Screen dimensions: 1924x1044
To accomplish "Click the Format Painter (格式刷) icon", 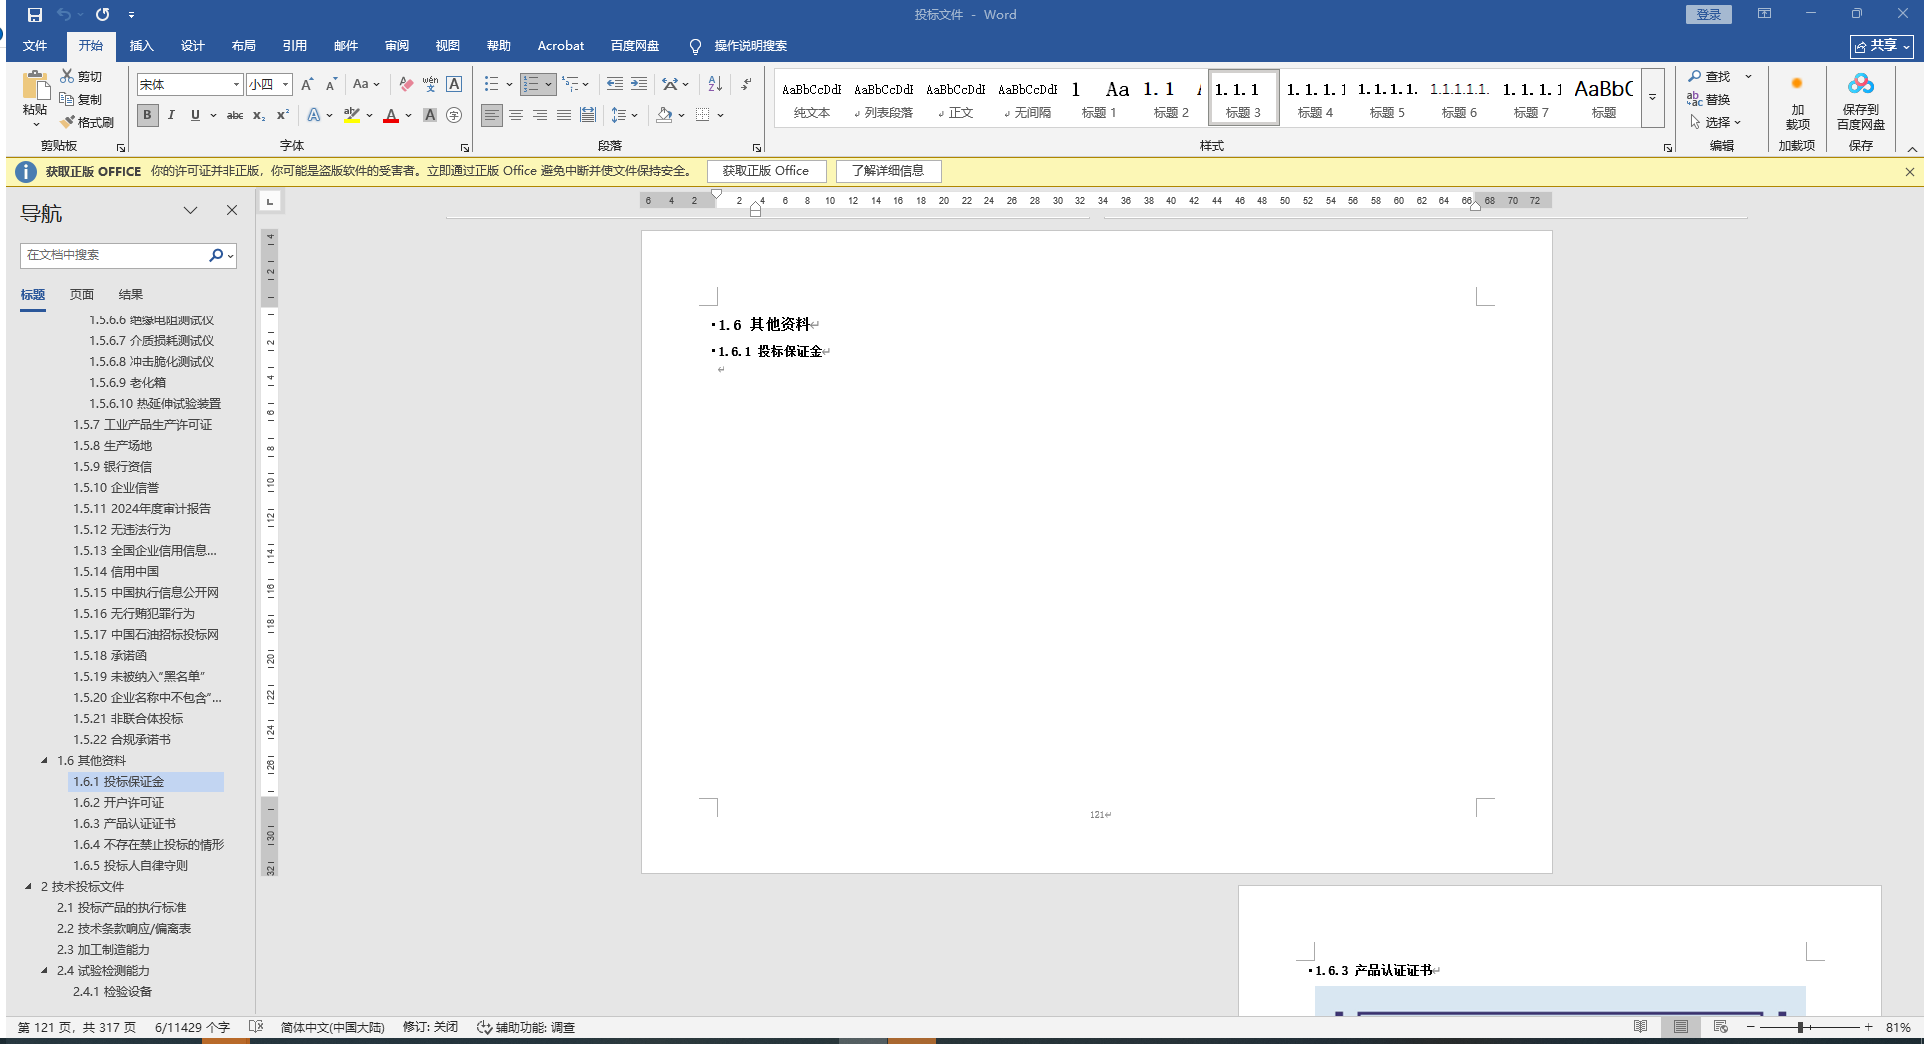I will [x=87, y=122].
